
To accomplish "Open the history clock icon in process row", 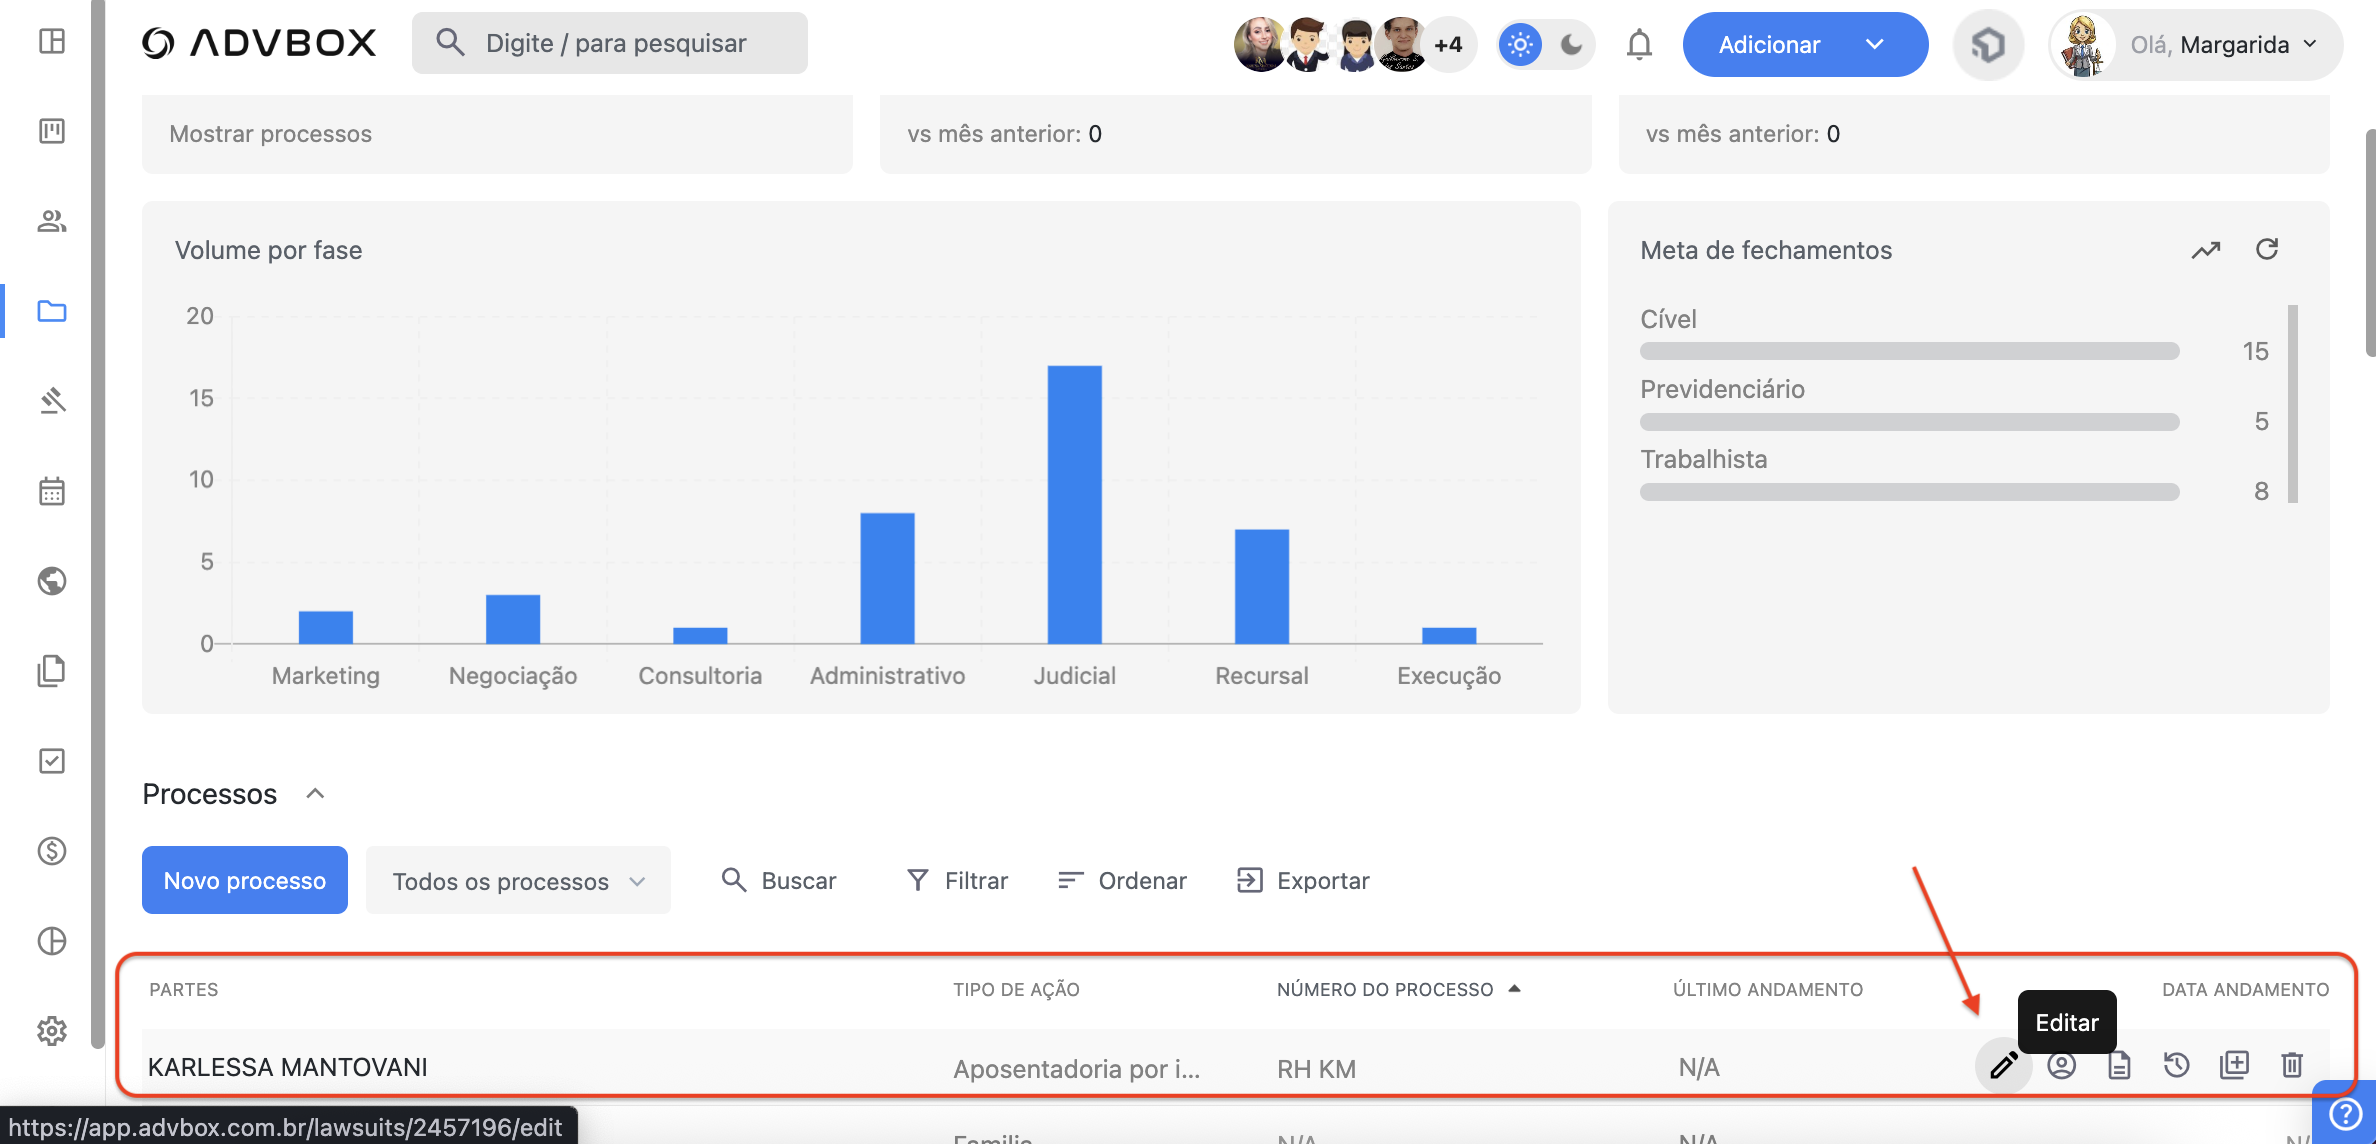I will (2176, 1066).
